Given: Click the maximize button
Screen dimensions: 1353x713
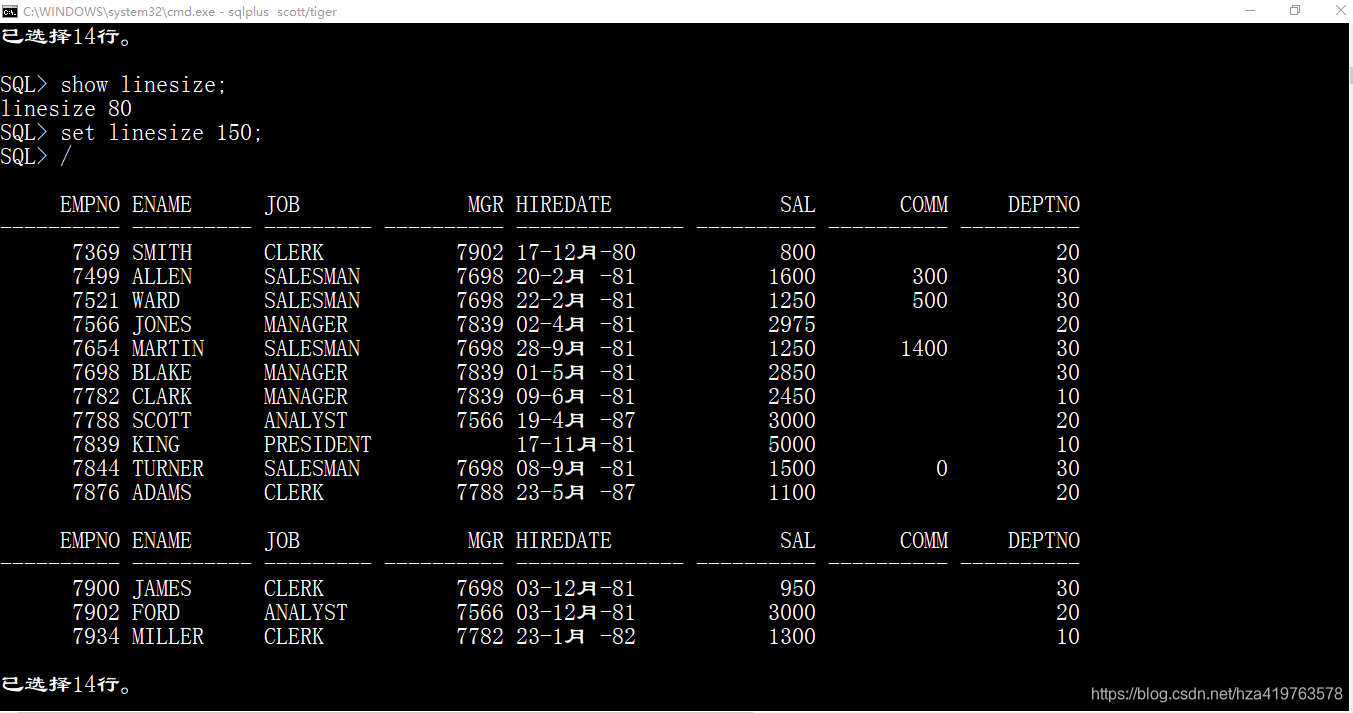Looking at the screenshot, I should [1295, 10].
